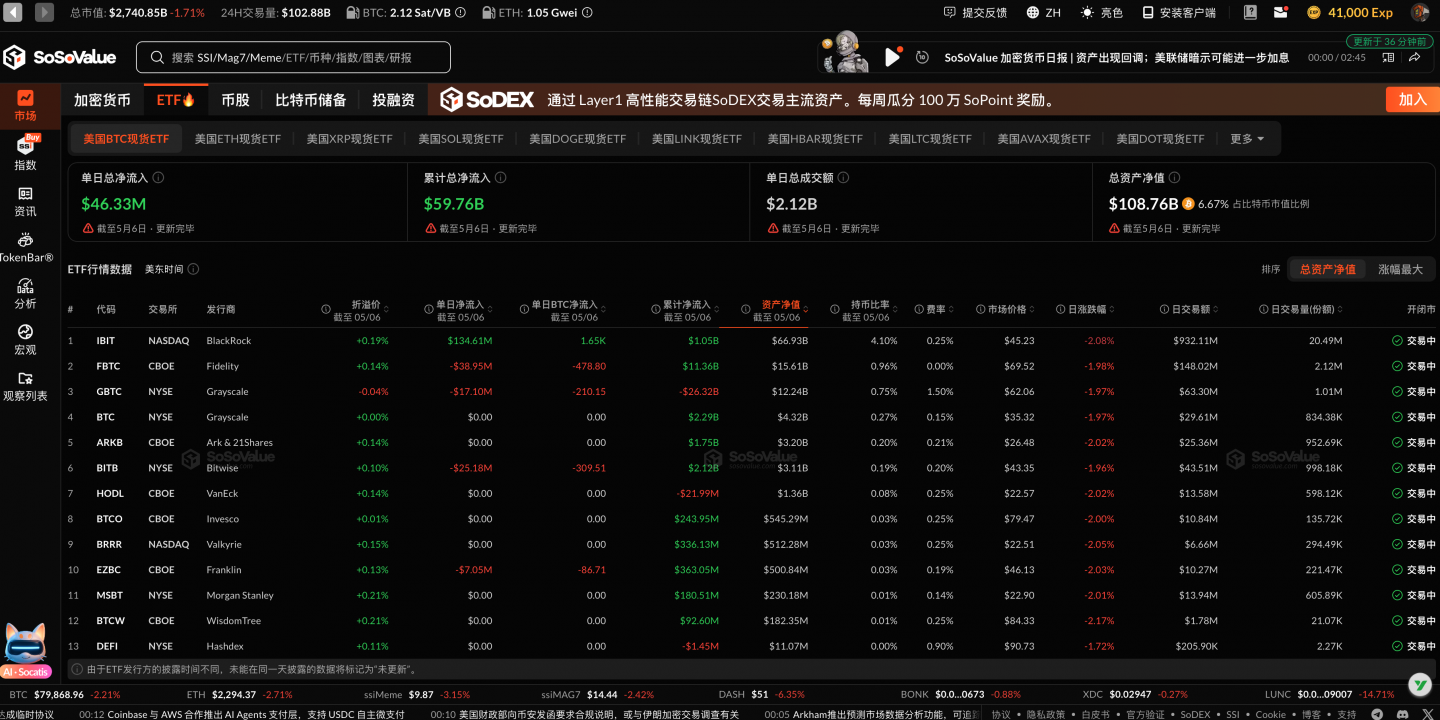The width and height of the screenshot is (1440, 720).
Task: Switch to the 投融资 tab
Action: point(393,100)
